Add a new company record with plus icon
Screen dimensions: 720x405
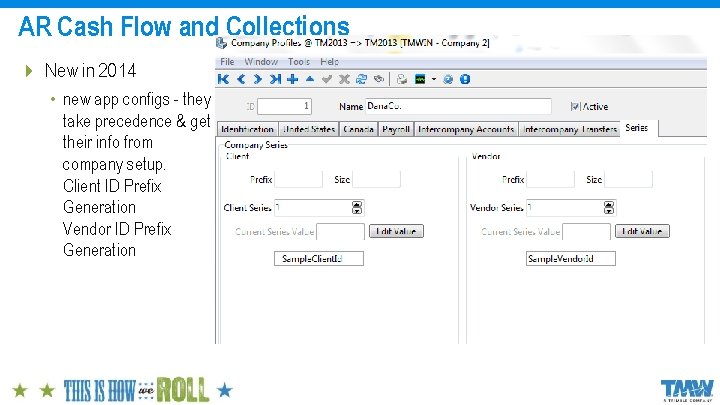coord(292,79)
